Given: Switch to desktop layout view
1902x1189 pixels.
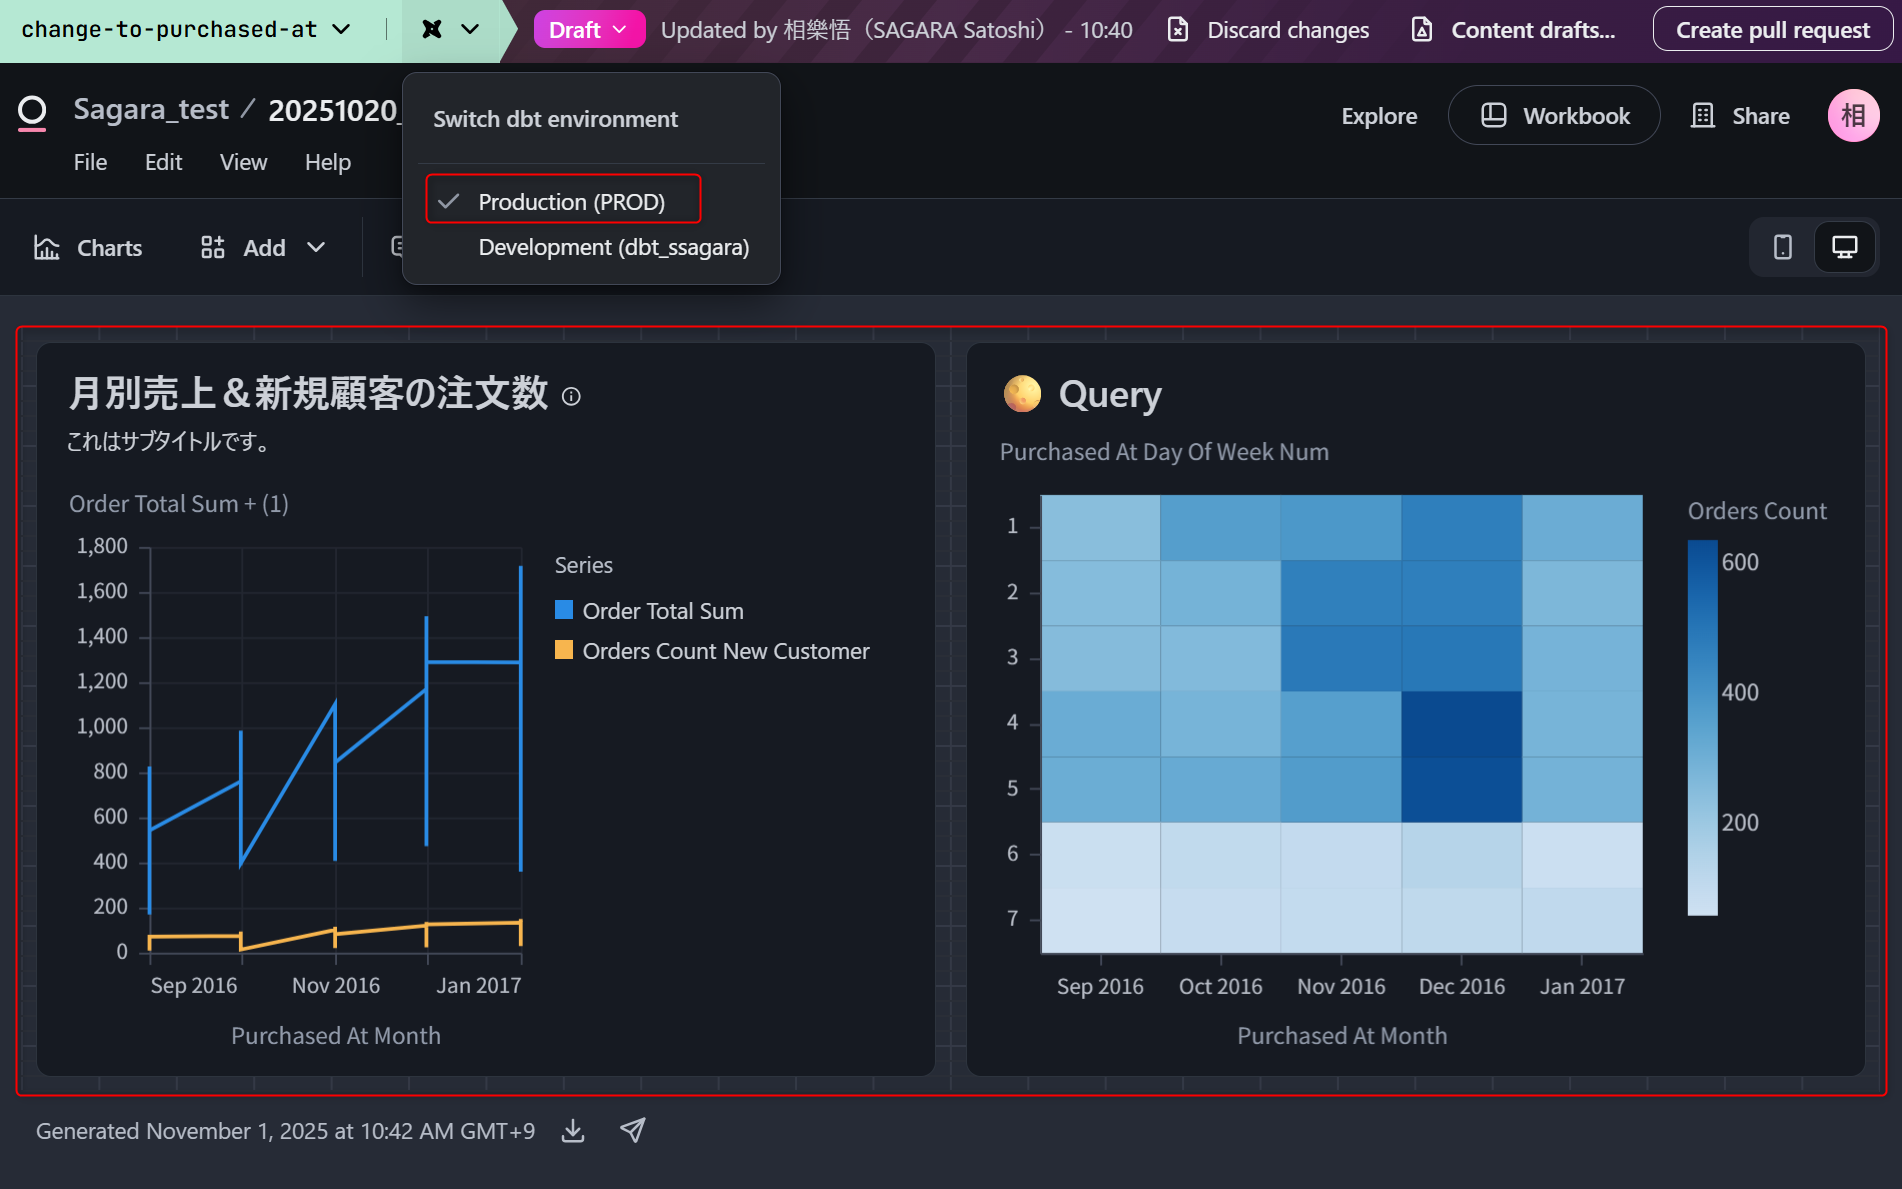Looking at the screenshot, I should tap(1844, 247).
